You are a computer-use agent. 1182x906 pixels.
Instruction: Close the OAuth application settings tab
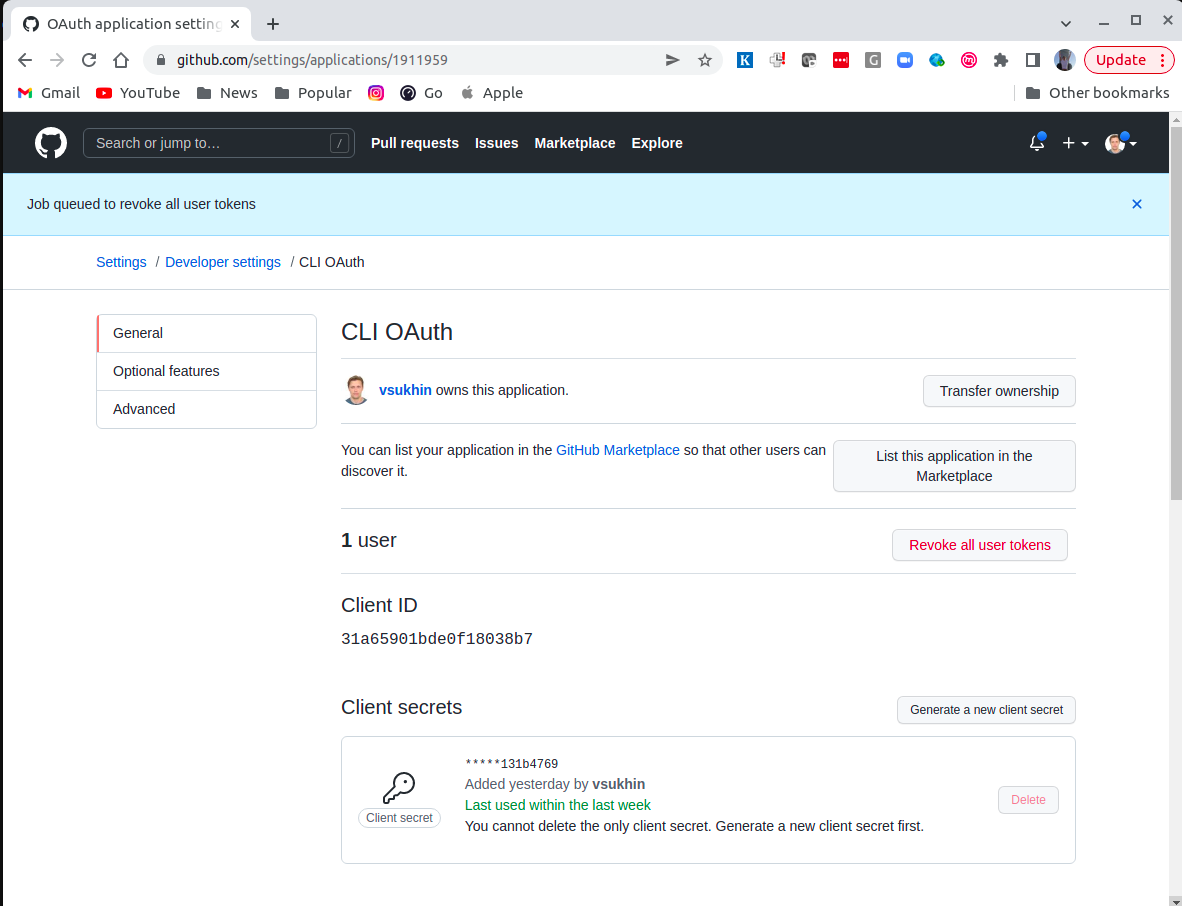point(235,24)
